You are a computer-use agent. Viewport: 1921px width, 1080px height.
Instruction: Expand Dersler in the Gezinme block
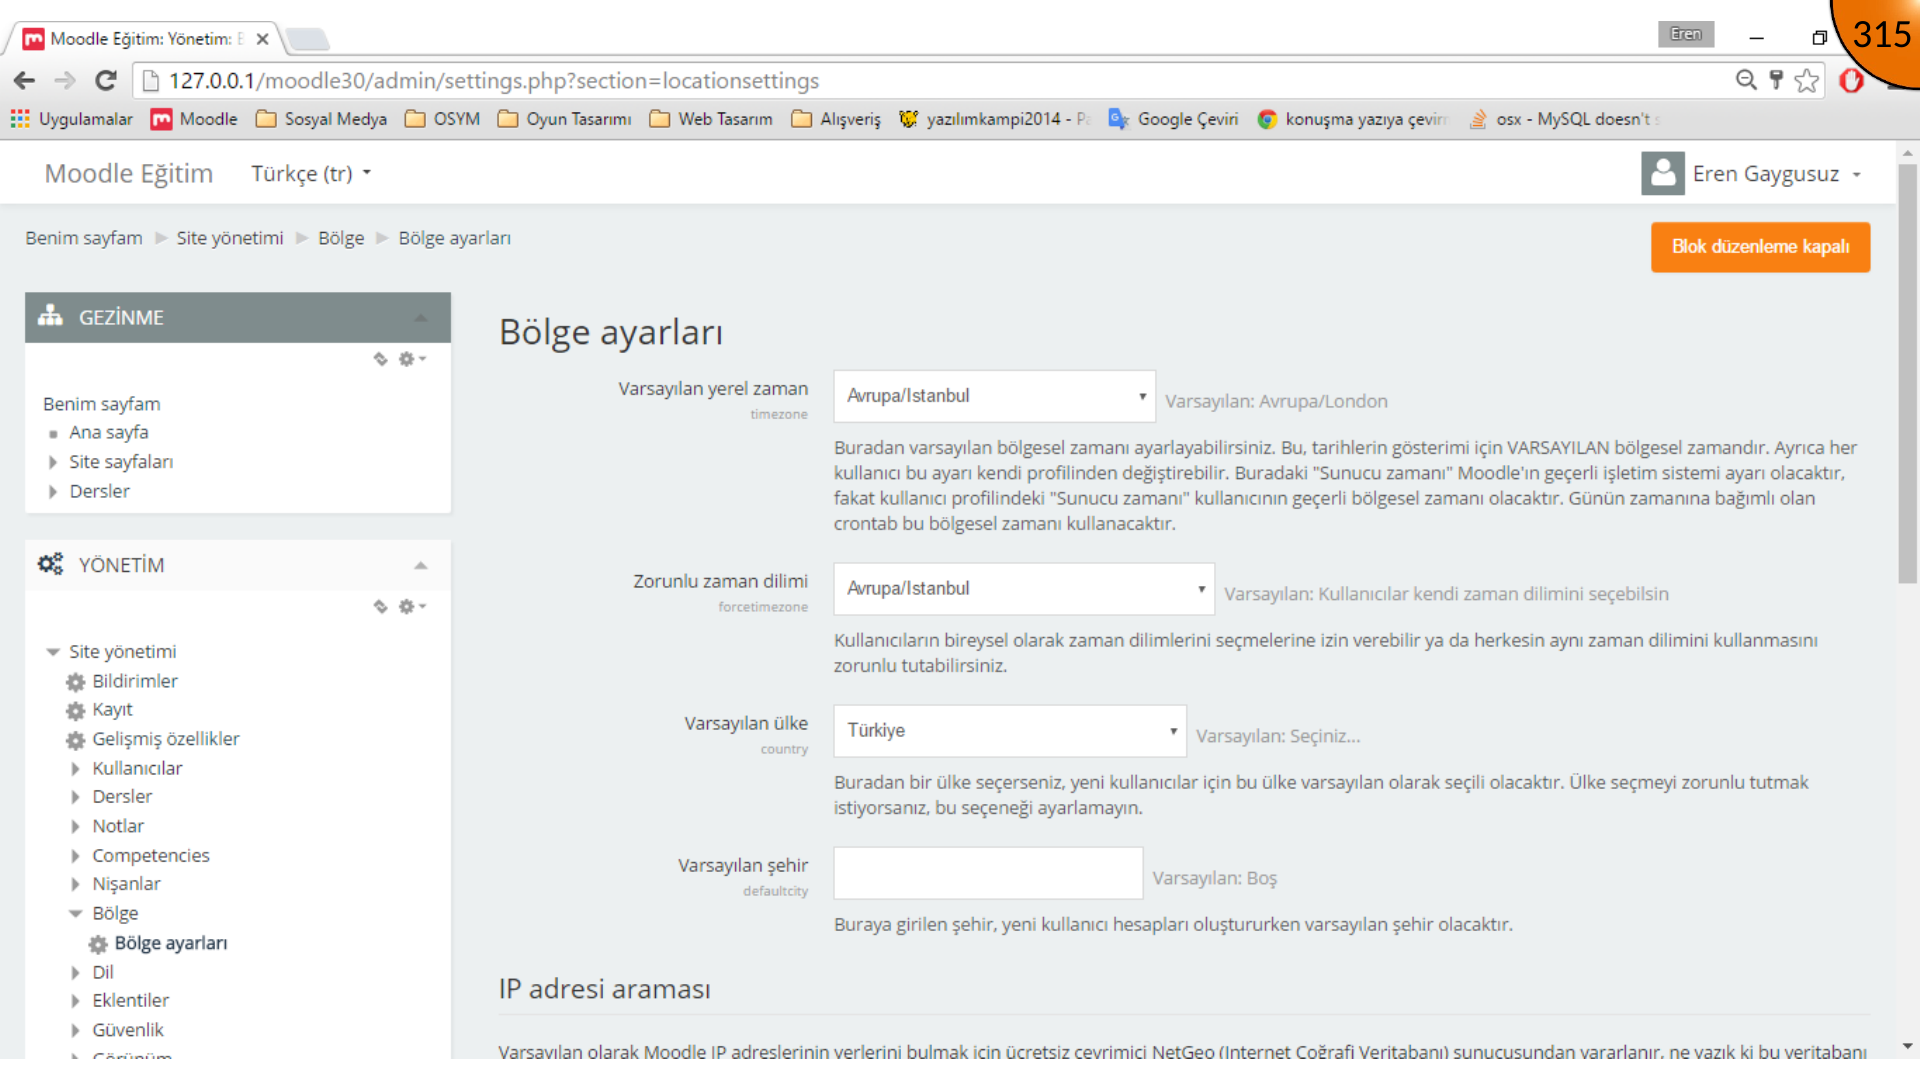tap(53, 491)
